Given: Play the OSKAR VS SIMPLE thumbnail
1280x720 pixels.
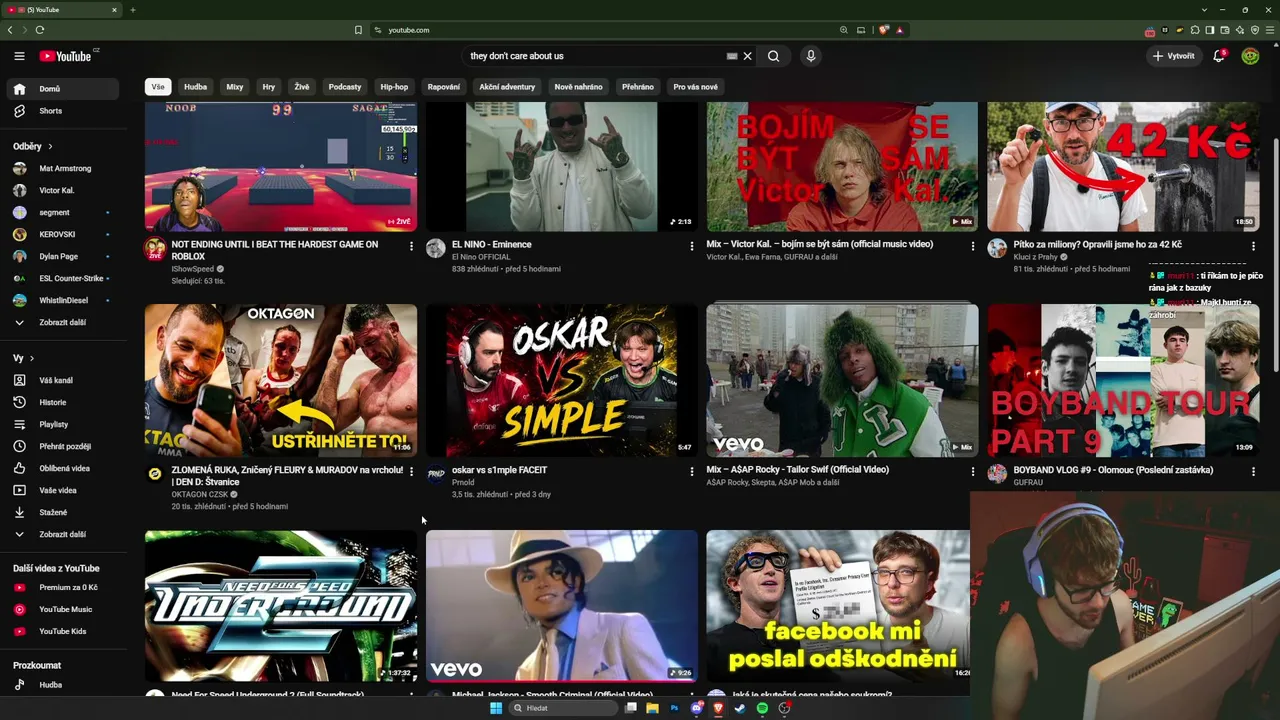Looking at the screenshot, I should (x=562, y=380).
